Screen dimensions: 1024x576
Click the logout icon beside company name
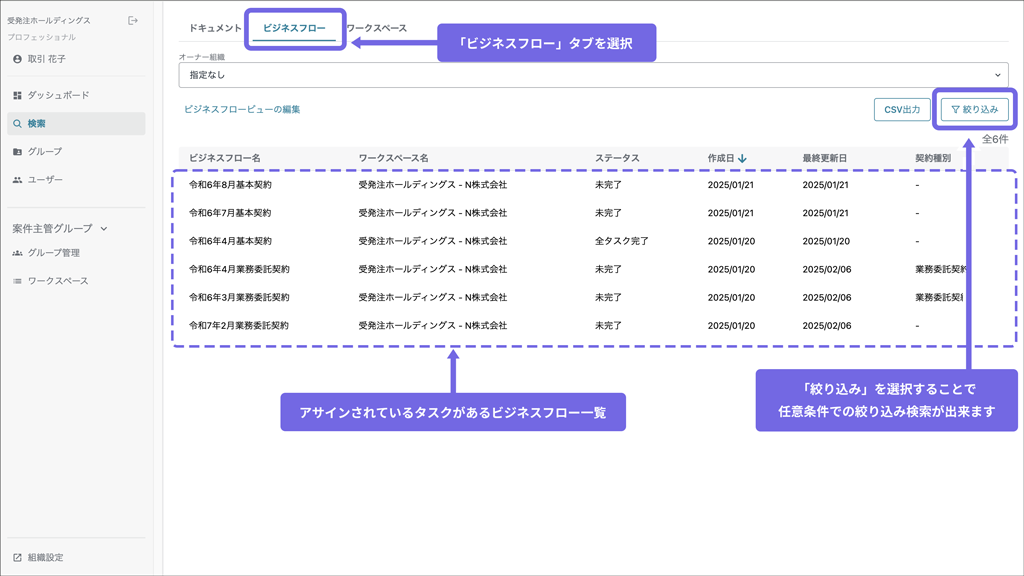pos(133,21)
